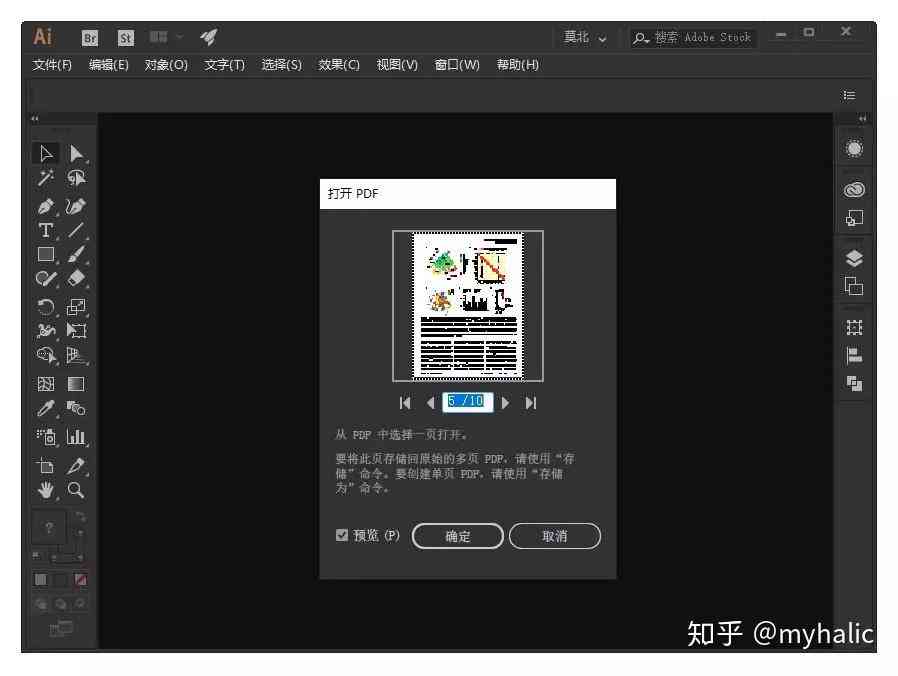Open the 效果(C) menu
The width and height of the screenshot is (898, 676).
click(x=339, y=65)
